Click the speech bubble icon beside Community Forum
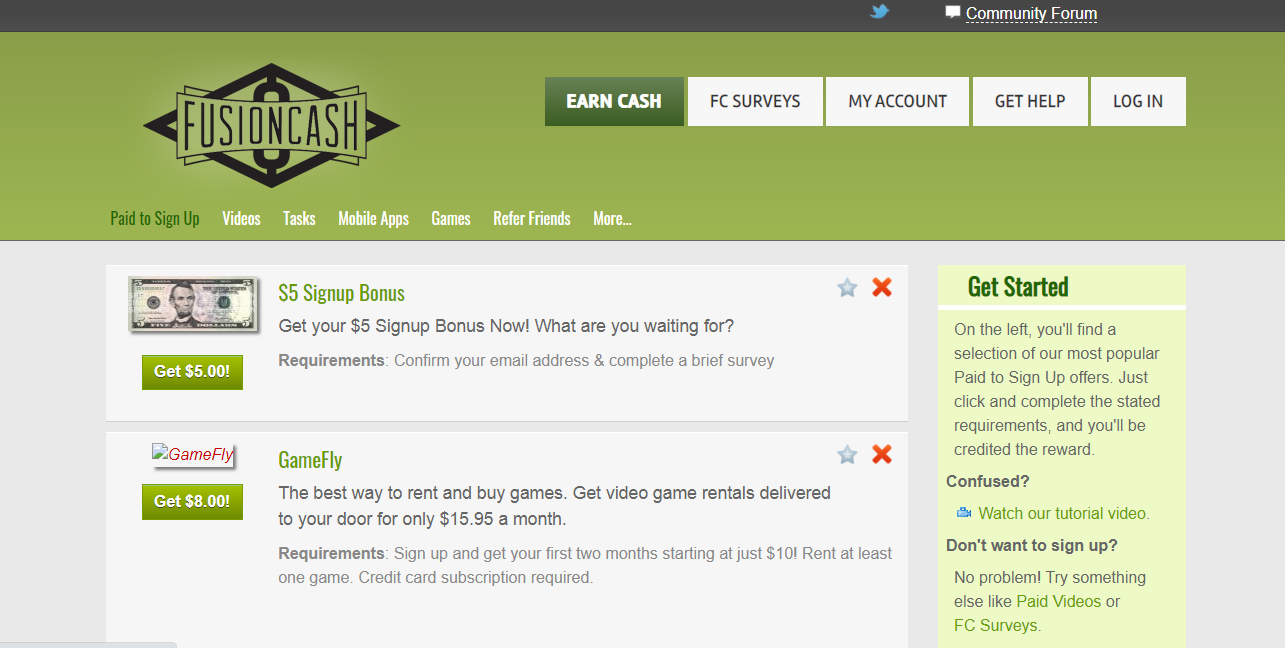This screenshot has width=1285, height=648. point(952,13)
